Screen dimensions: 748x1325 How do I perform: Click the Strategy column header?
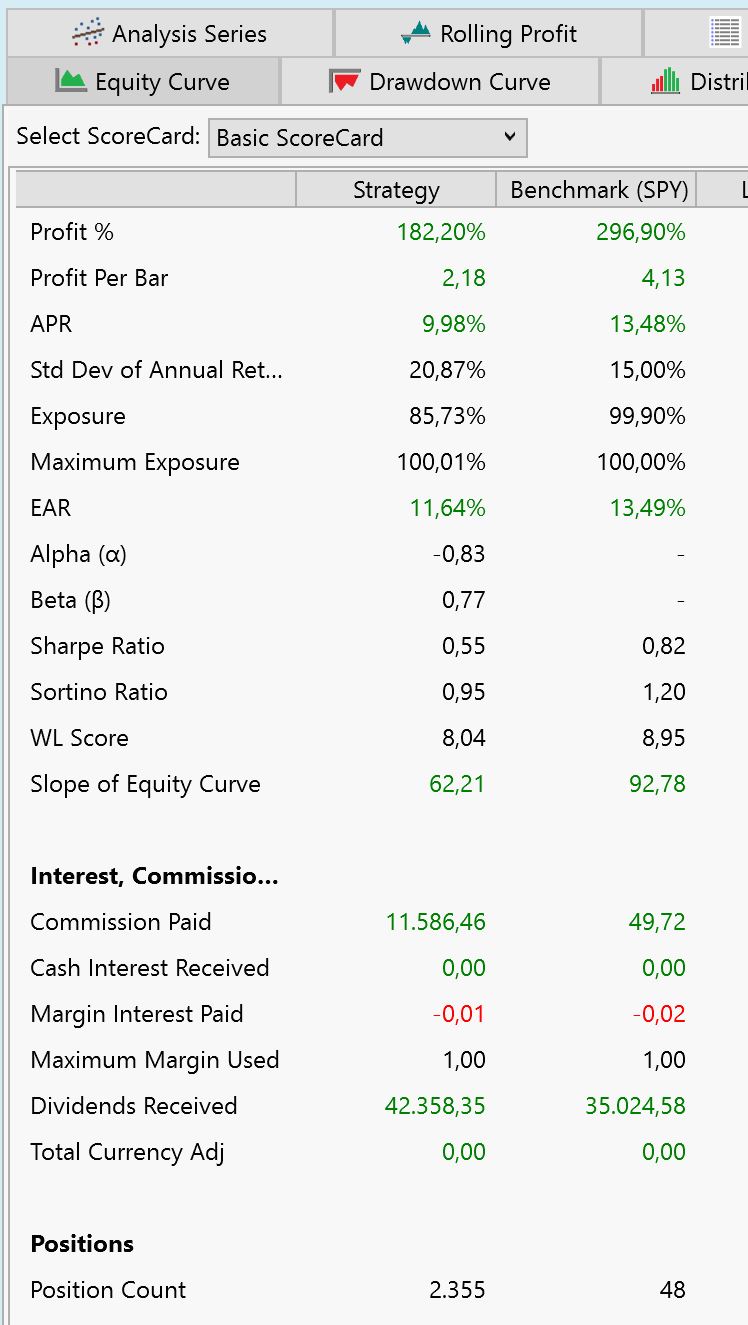[396, 190]
